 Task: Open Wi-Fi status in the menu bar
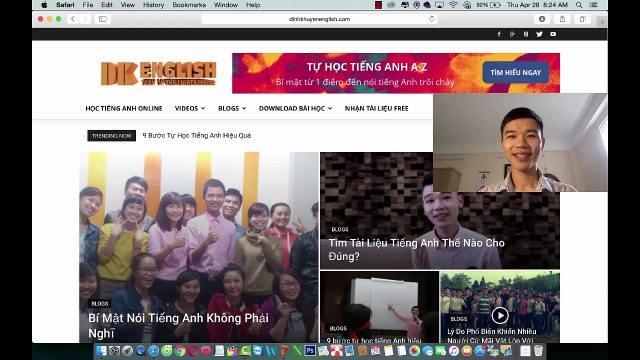453,5
